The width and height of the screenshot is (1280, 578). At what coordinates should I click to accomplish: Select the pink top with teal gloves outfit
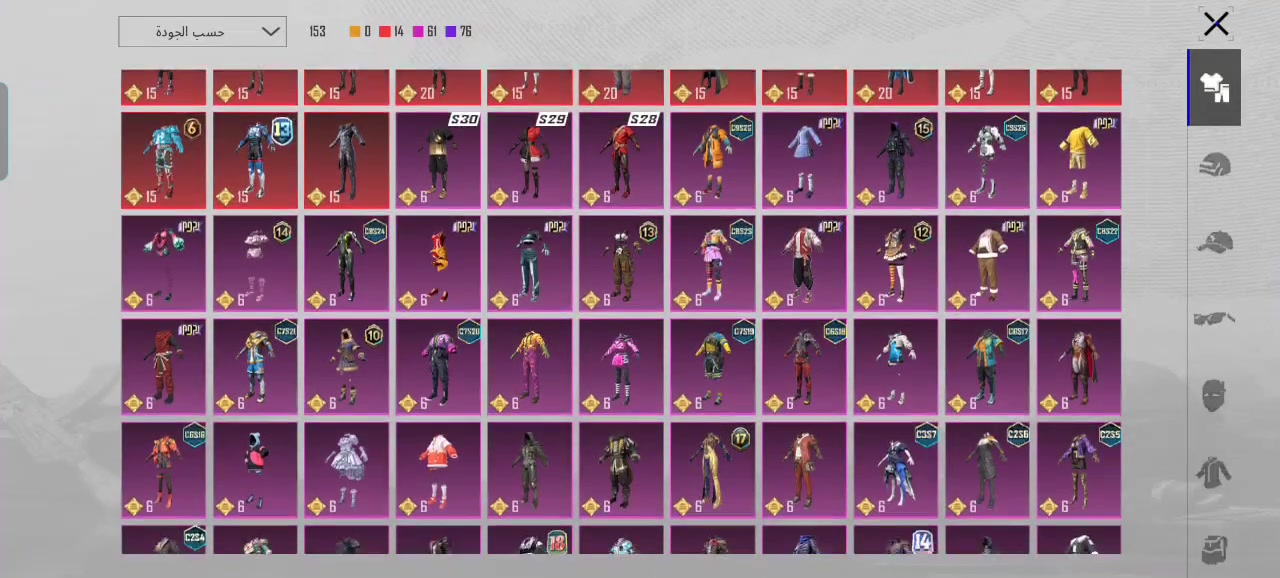coord(164,263)
